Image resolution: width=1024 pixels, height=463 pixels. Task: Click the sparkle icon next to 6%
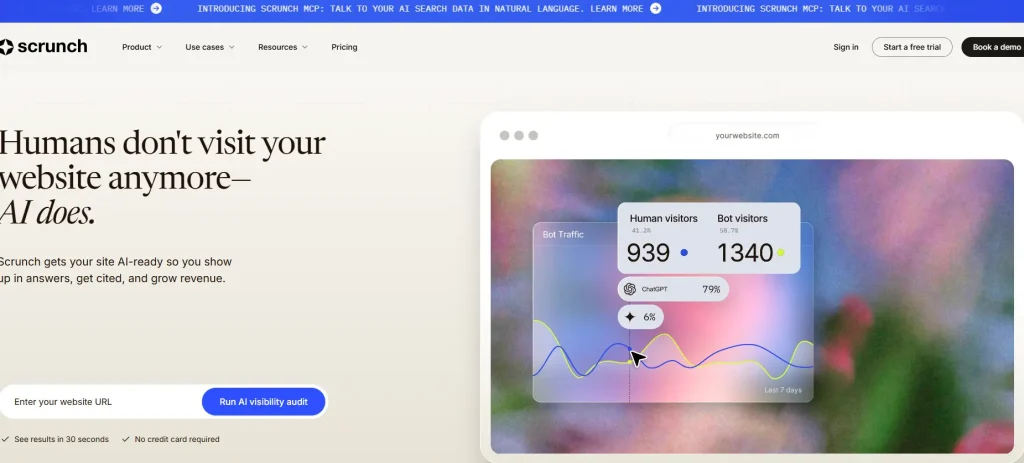click(630, 317)
